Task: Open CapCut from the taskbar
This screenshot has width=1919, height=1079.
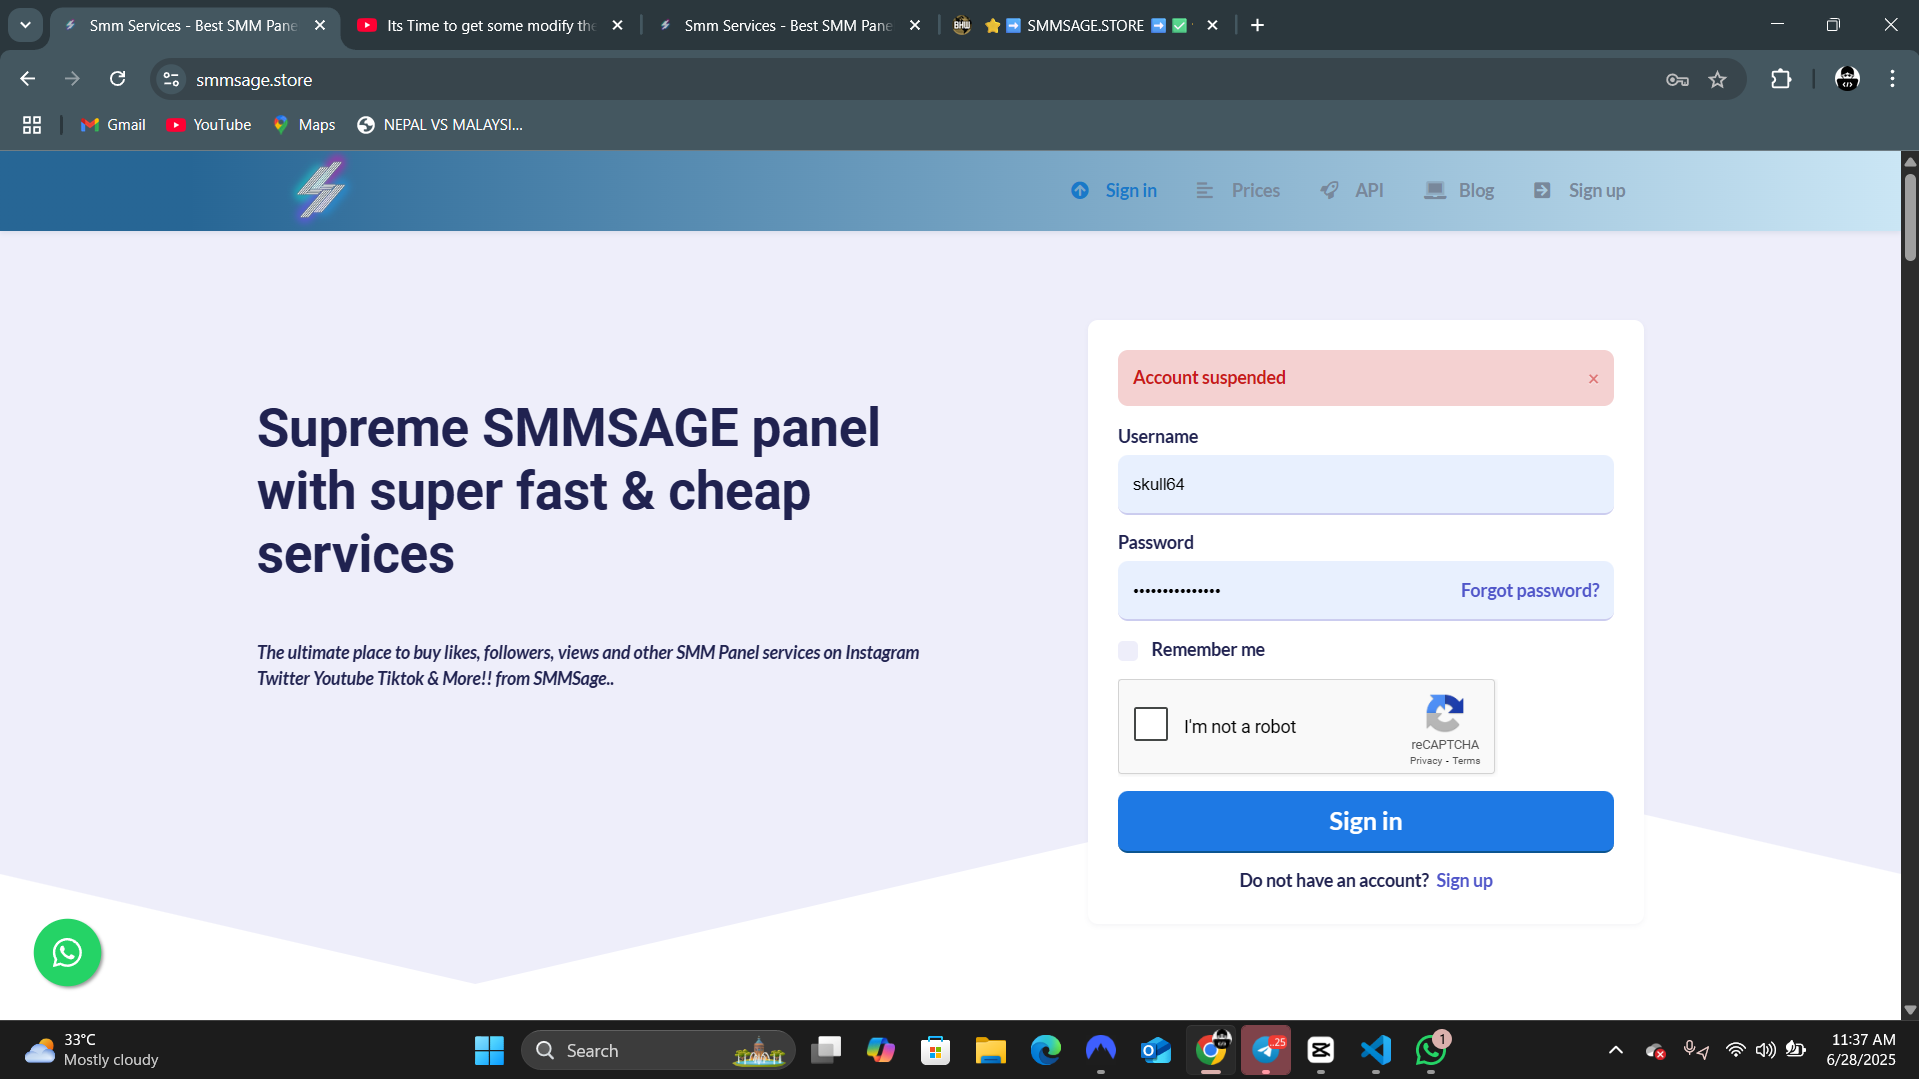Action: [x=1321, y=1050]
